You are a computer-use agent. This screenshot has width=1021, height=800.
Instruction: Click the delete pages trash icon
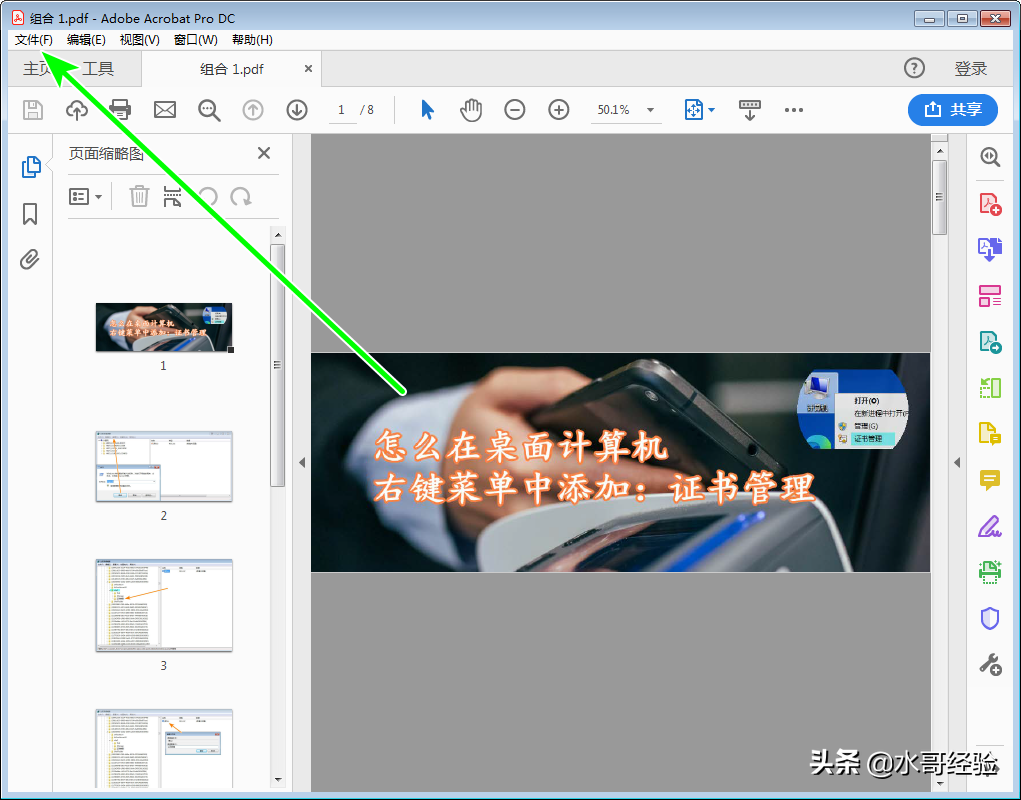pos(139,196)
